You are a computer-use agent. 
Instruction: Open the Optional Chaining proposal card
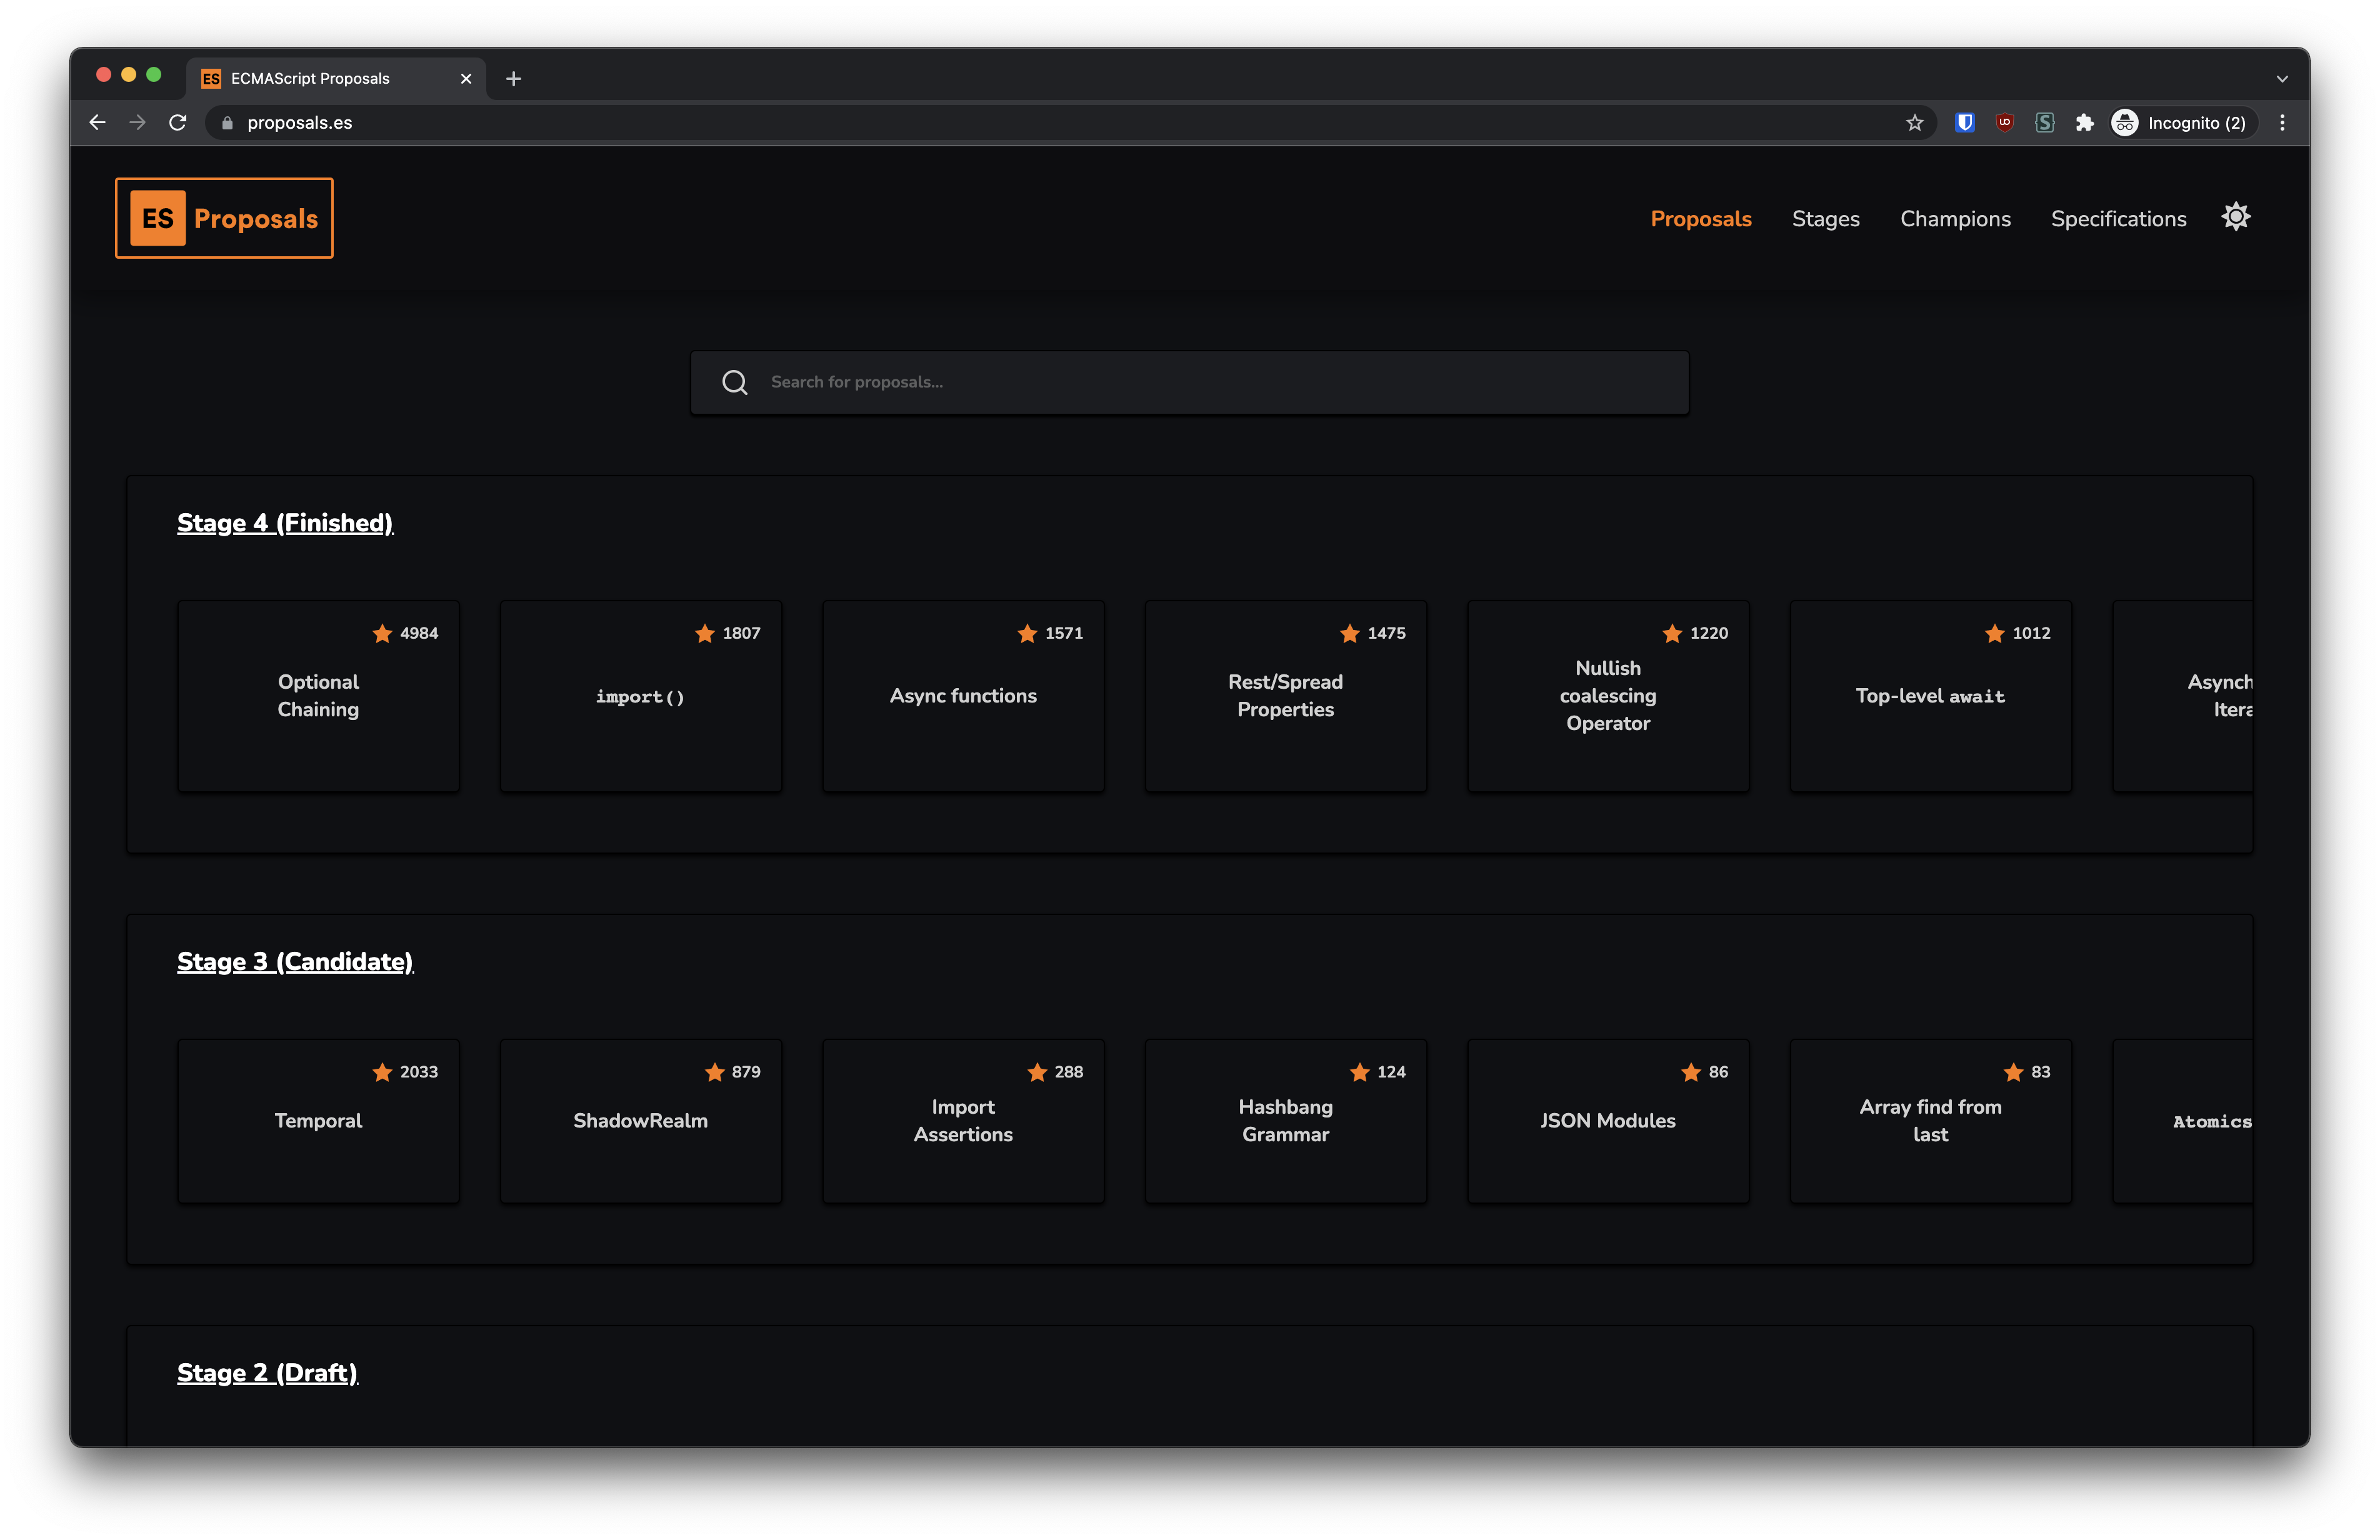[x=318, y=696]
